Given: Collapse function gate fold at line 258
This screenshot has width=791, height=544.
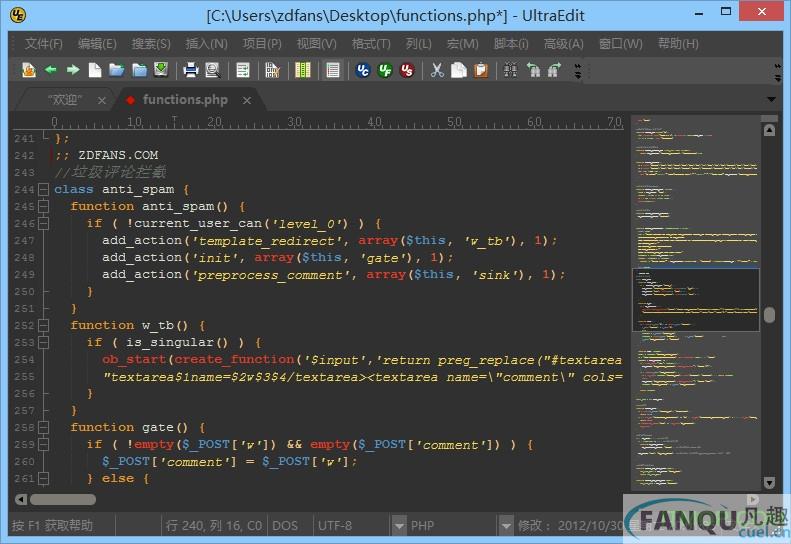Looking at the screenshot, I should [43, 427].
